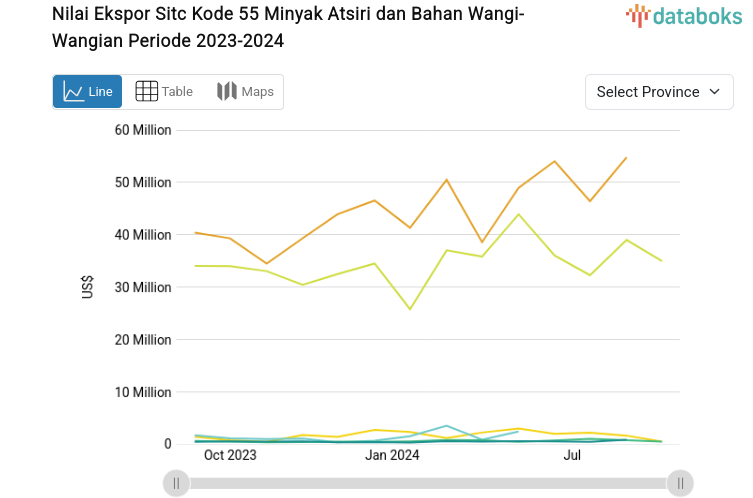Click the time range scrollbar track
753x498 pixels.
click(428, 484)
